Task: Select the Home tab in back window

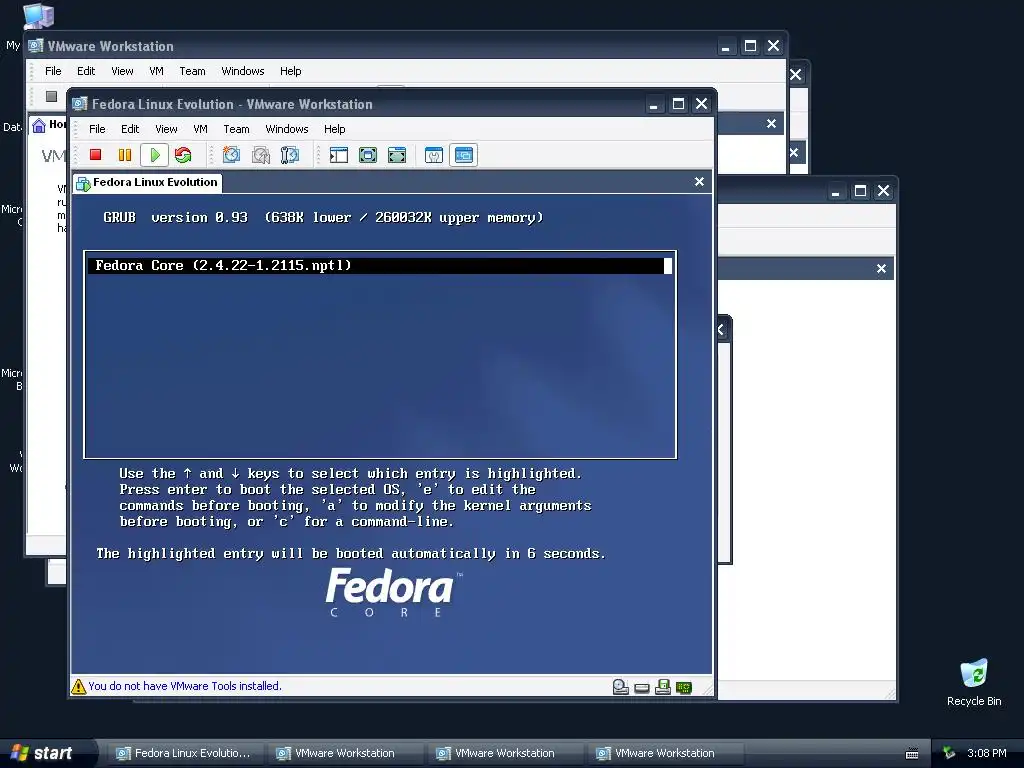Action: coord(49,124)
